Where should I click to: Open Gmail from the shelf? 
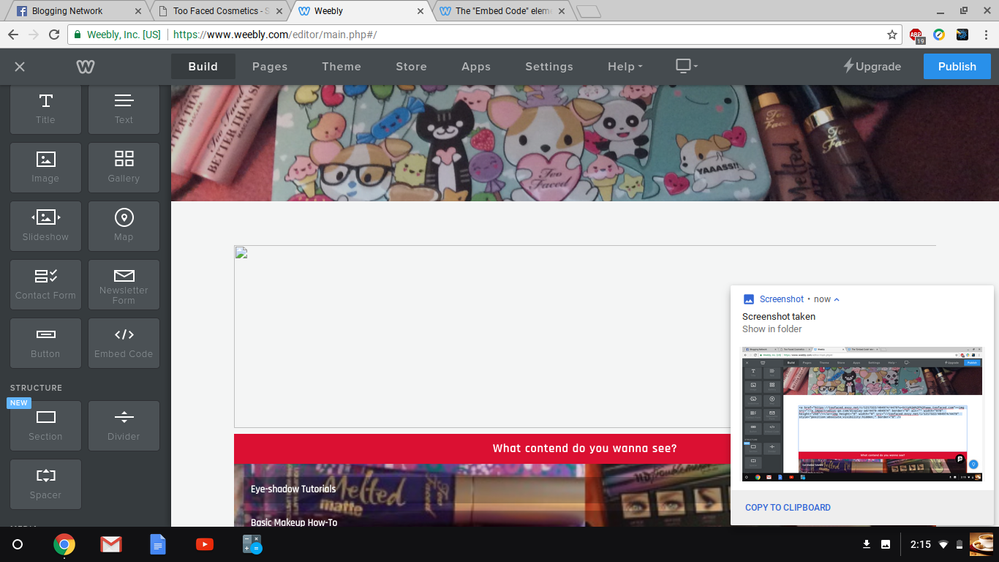tap(111, 544)
